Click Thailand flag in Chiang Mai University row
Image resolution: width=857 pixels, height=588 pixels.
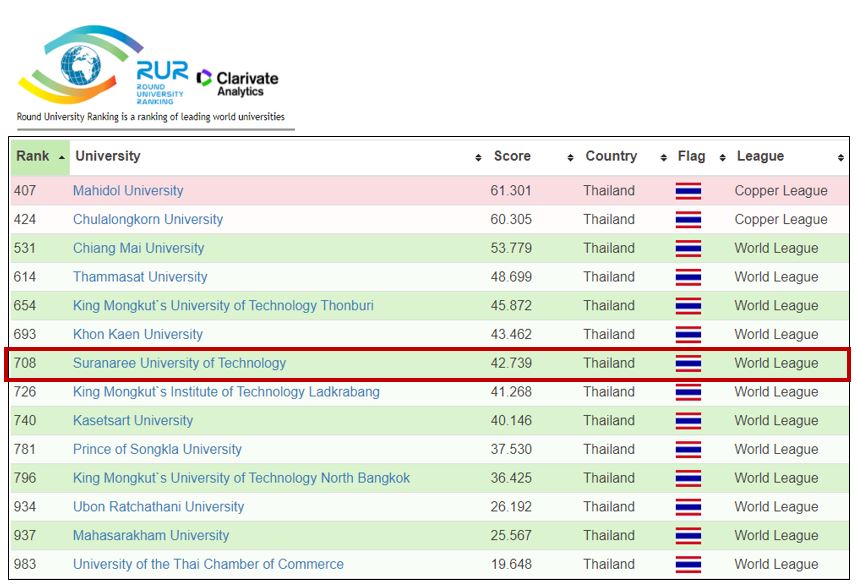pos(688,249)
